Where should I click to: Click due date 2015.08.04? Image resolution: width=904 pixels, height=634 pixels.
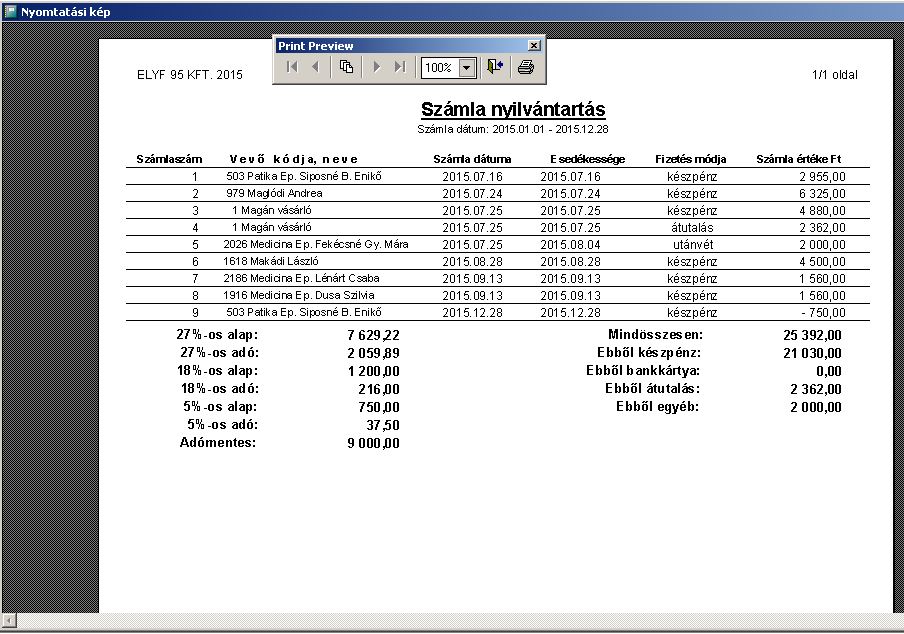click(x=570, y=244)
